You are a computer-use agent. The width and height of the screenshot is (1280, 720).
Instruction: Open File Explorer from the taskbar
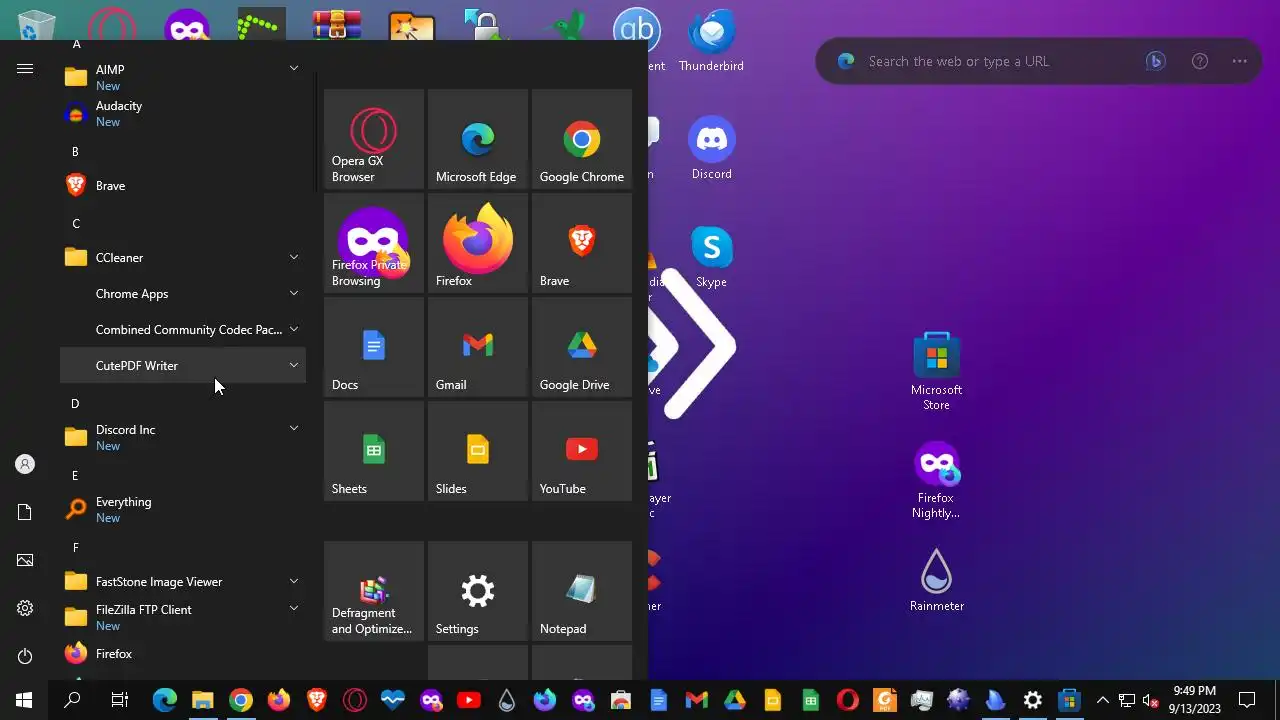click(x=203, y=700)
